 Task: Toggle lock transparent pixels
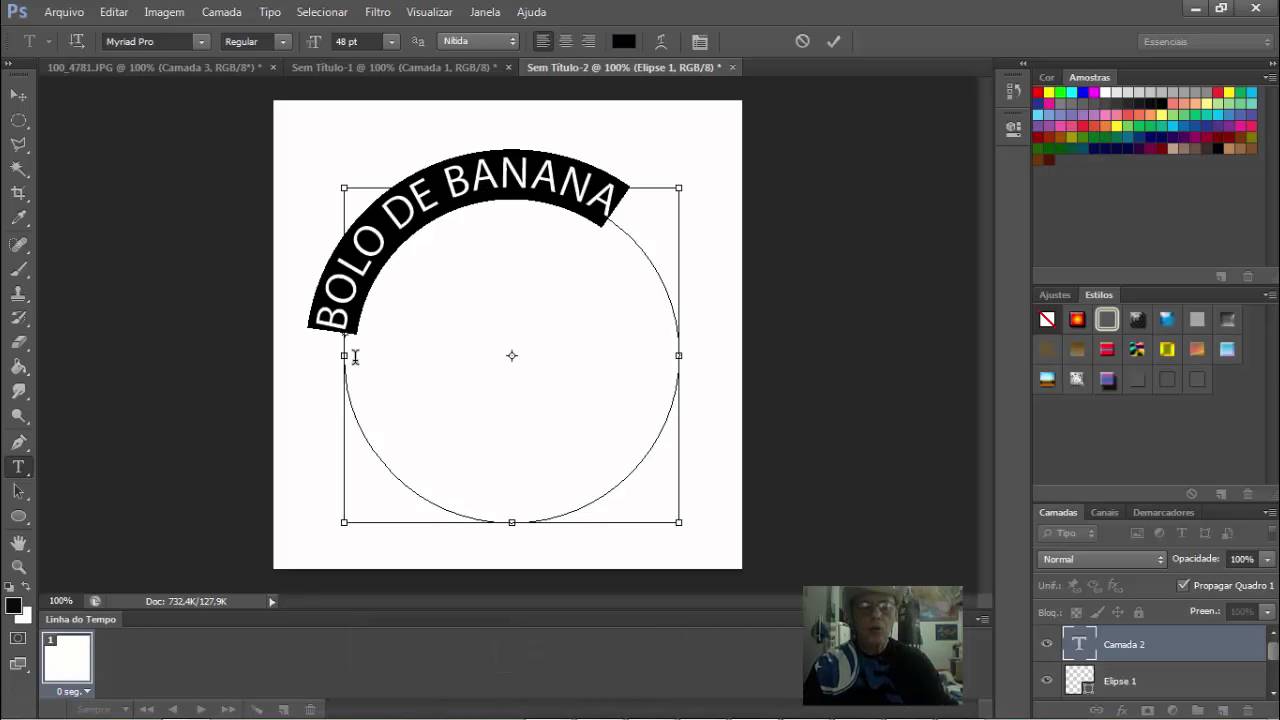pos(1076,612)
